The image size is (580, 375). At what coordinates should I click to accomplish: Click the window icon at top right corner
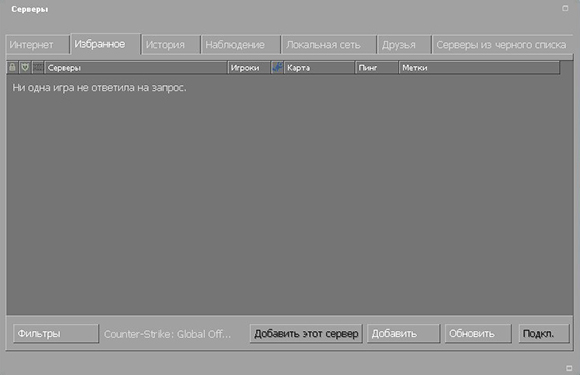pyautogui.click(x=565, y=8)
